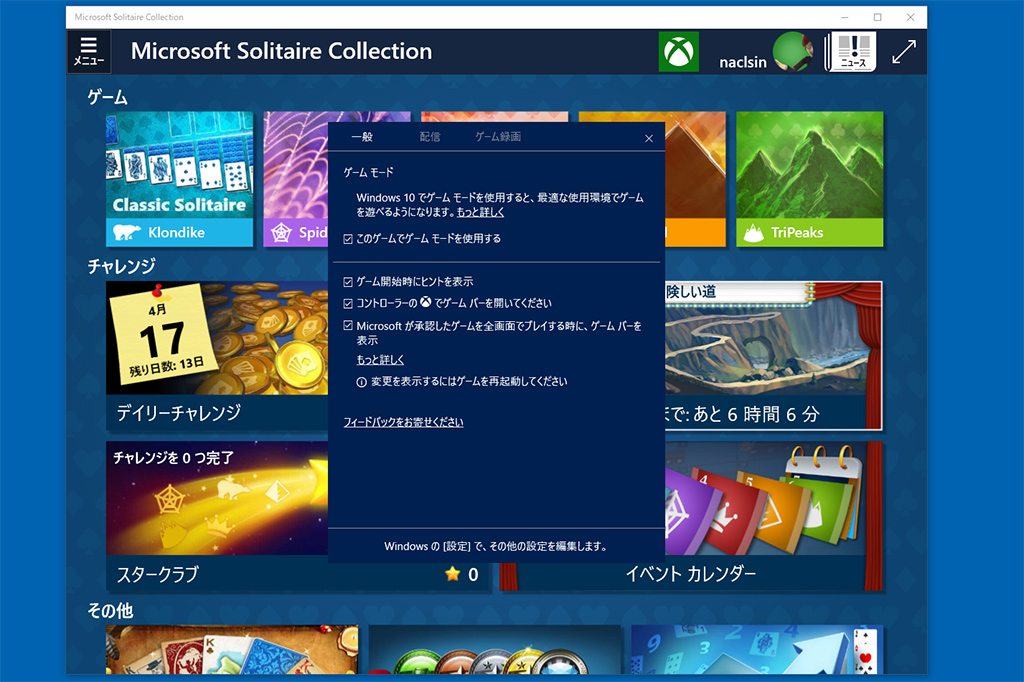Open the hamburger menu (メニュー)
The width and height of the screenshot is (1024, 682).
[89, 51]
